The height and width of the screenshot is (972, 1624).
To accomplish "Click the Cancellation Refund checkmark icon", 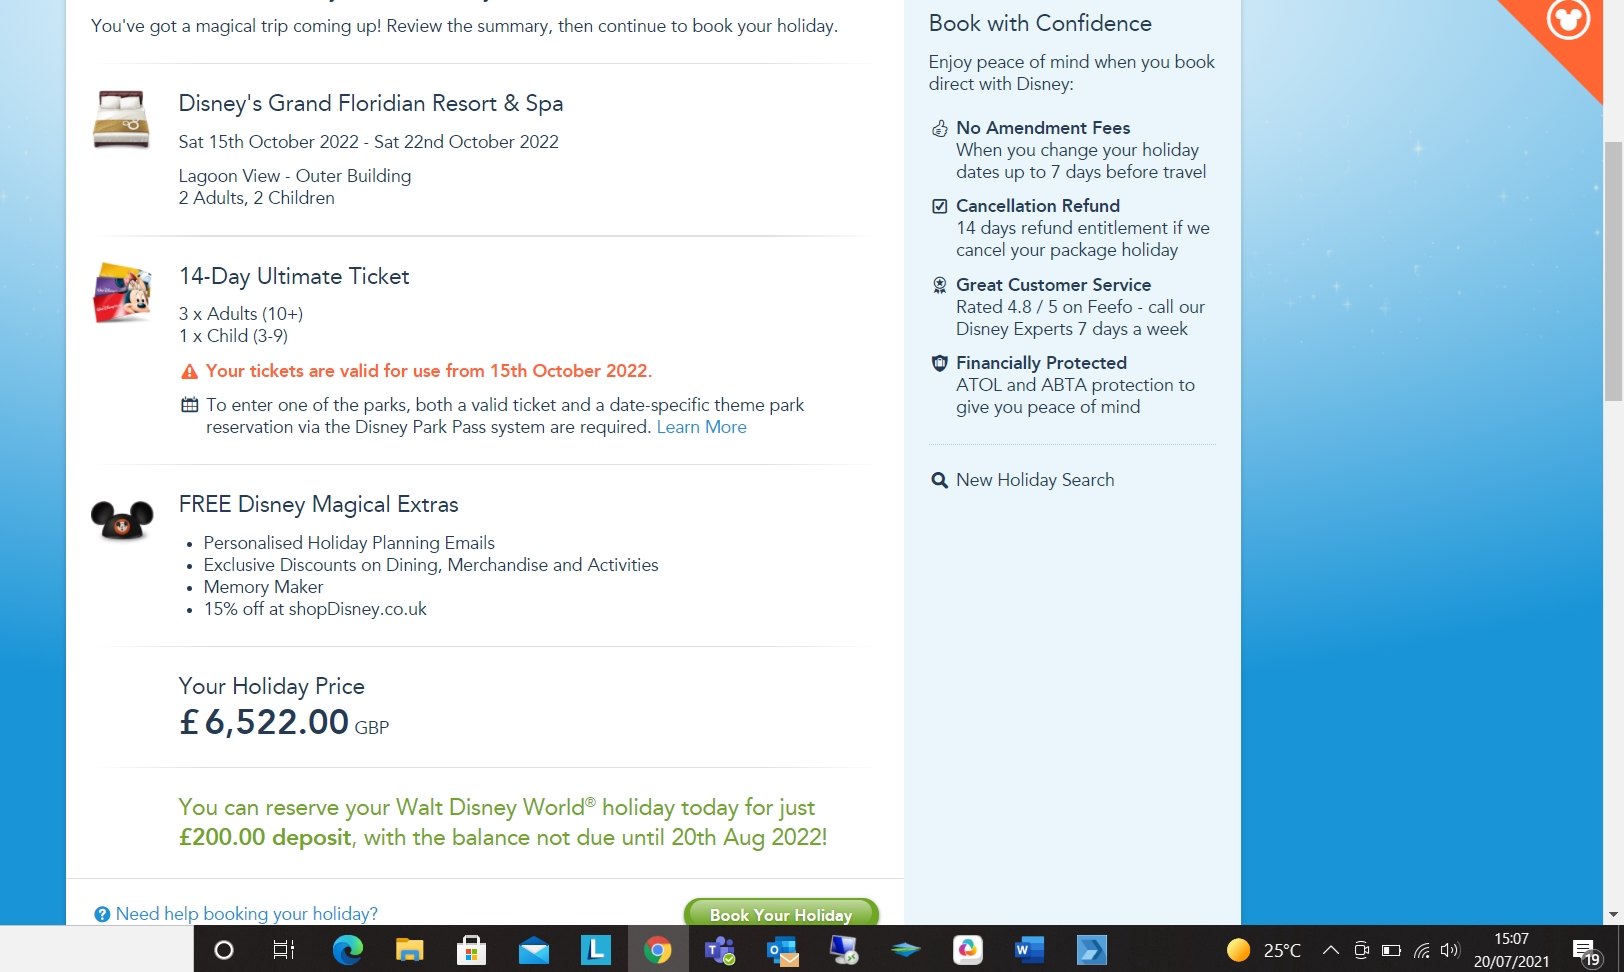I will [939, 206].
